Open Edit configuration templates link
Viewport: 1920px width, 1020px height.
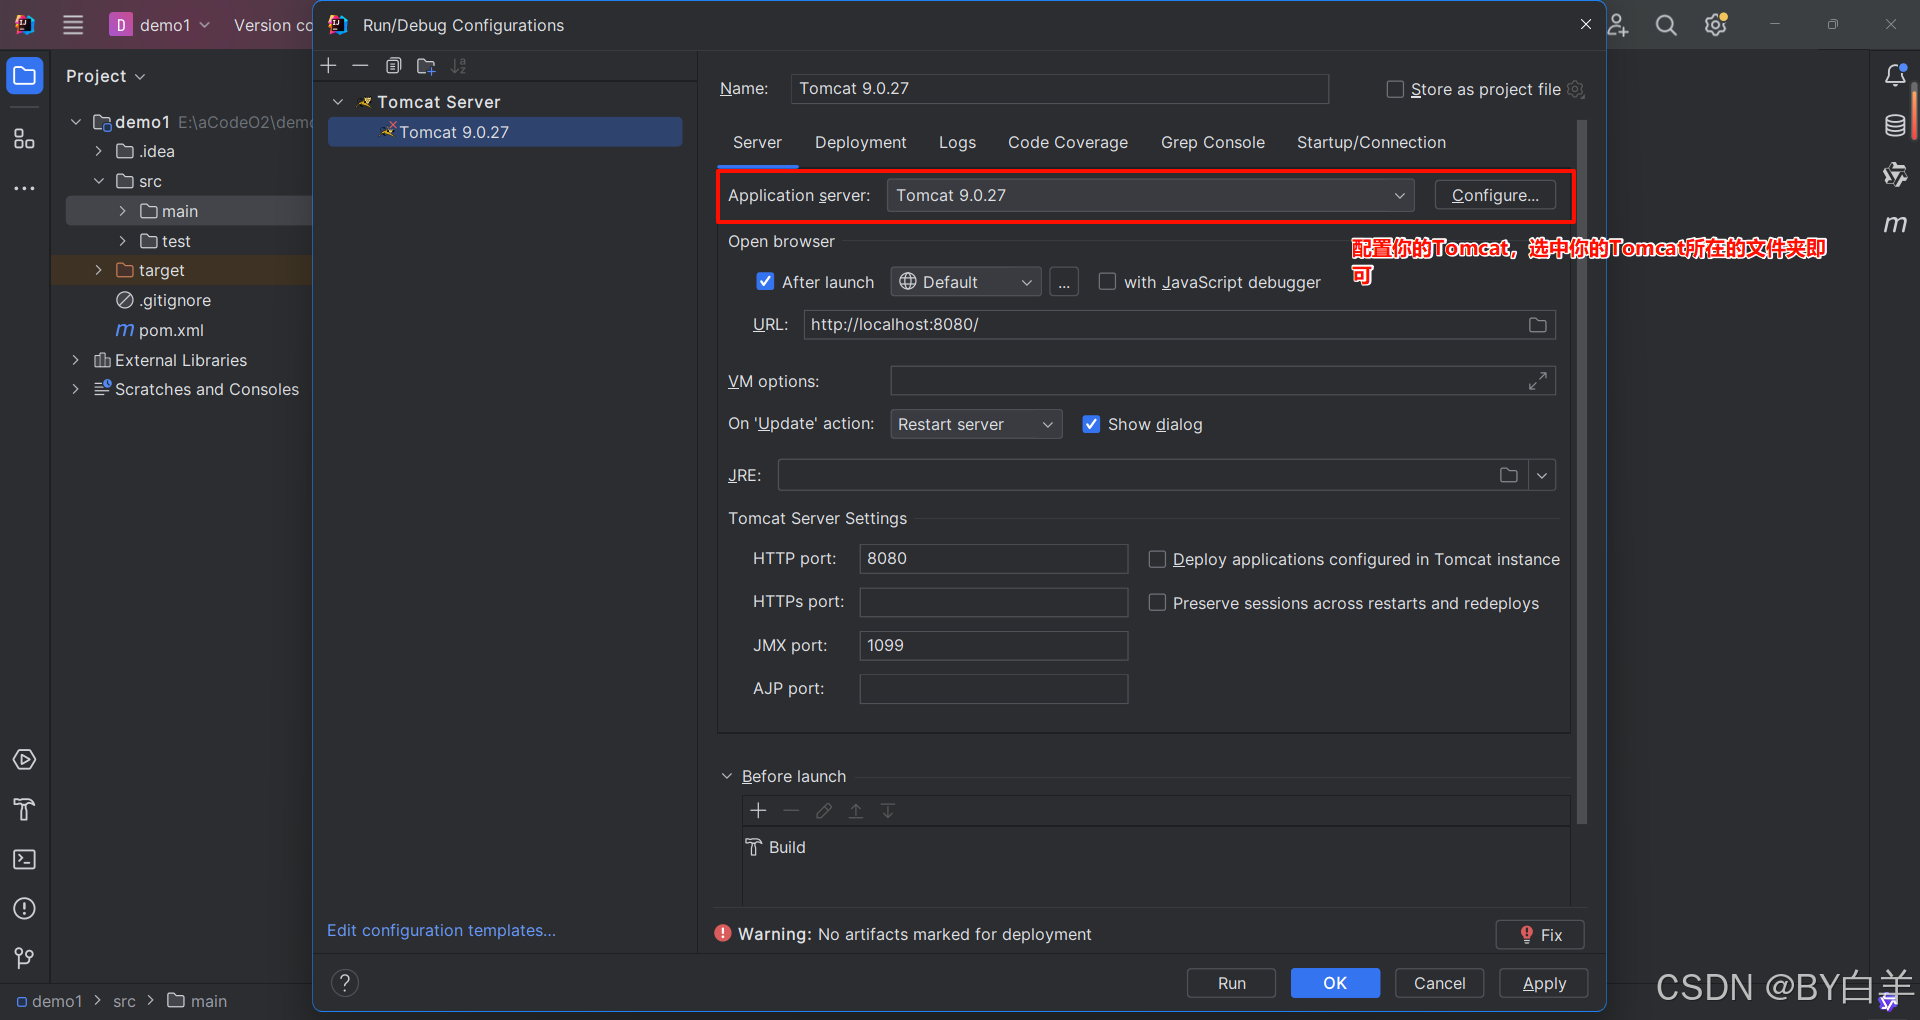441,930
